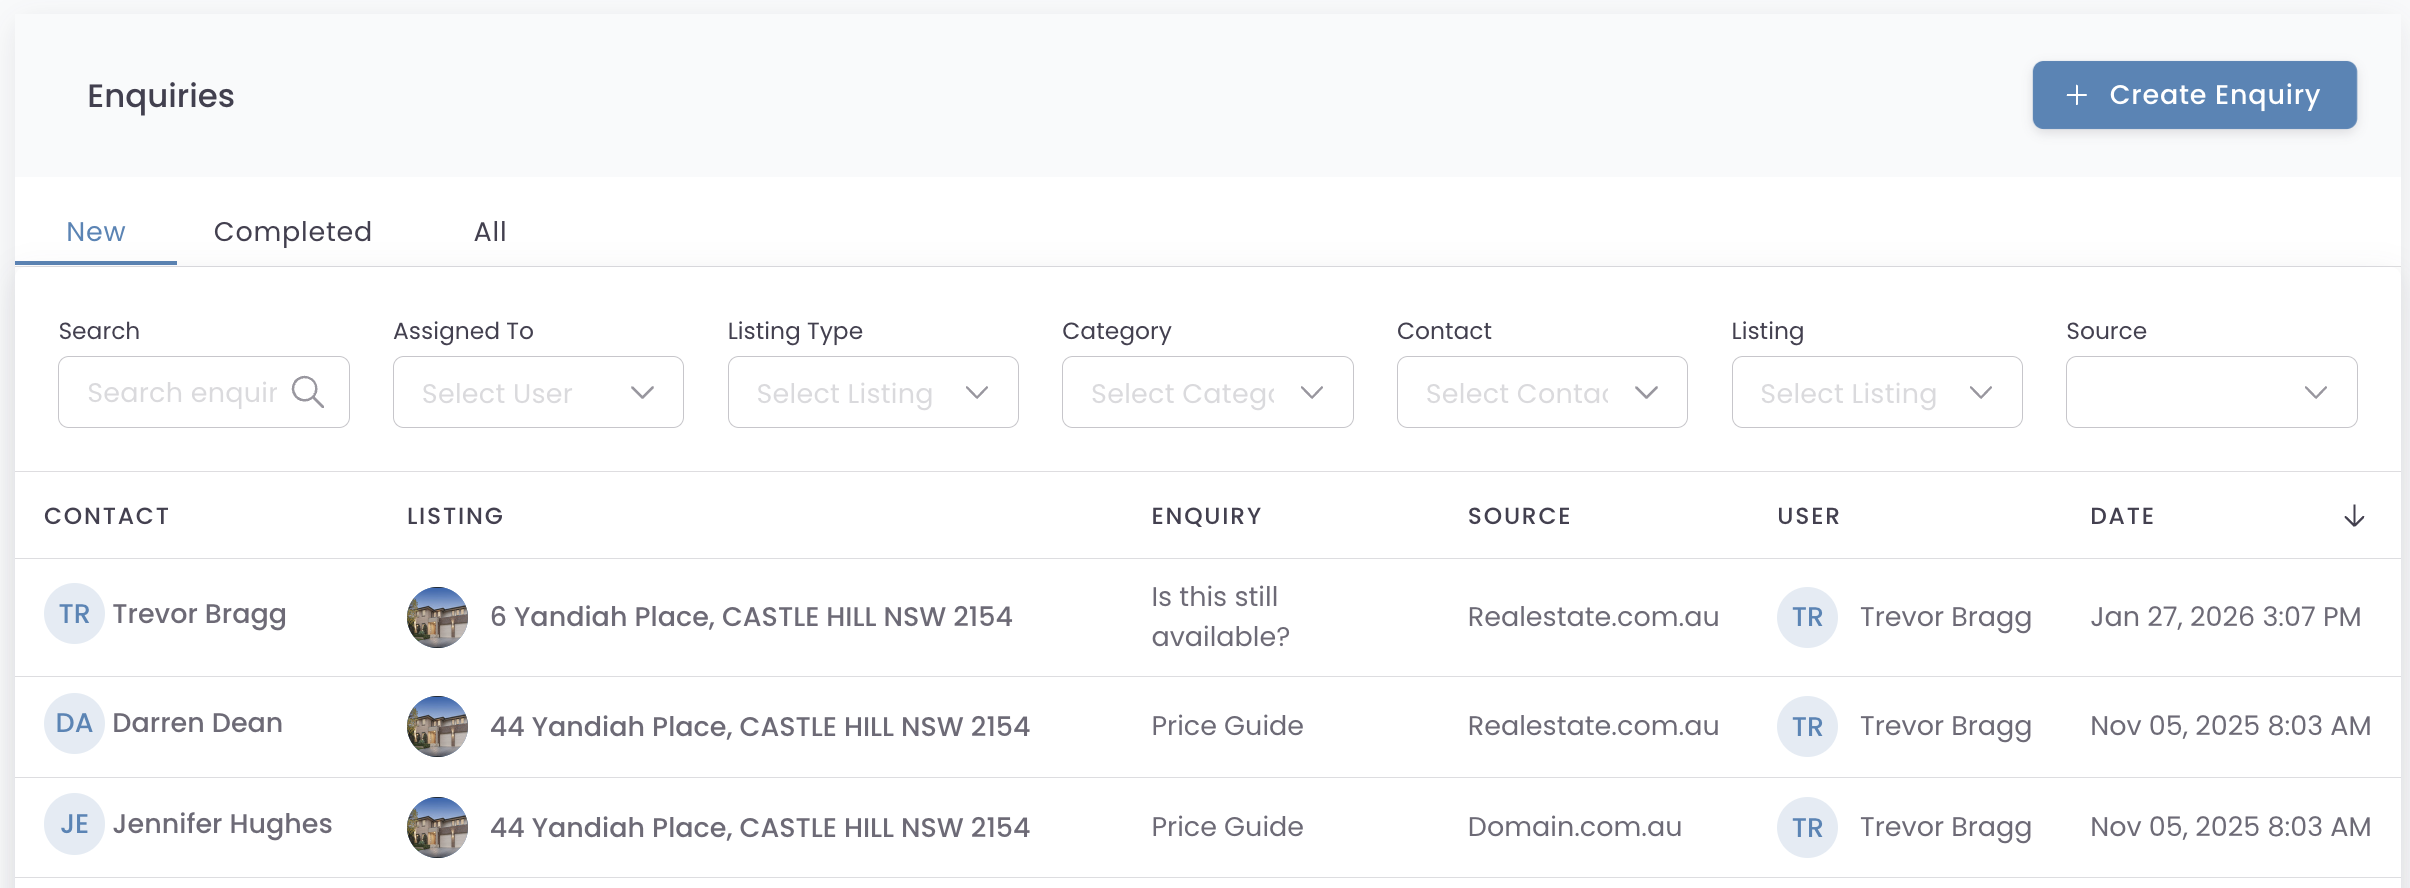Select the New enquiries tab
The height and width of the screenshot is (888, 2410).
96,232
